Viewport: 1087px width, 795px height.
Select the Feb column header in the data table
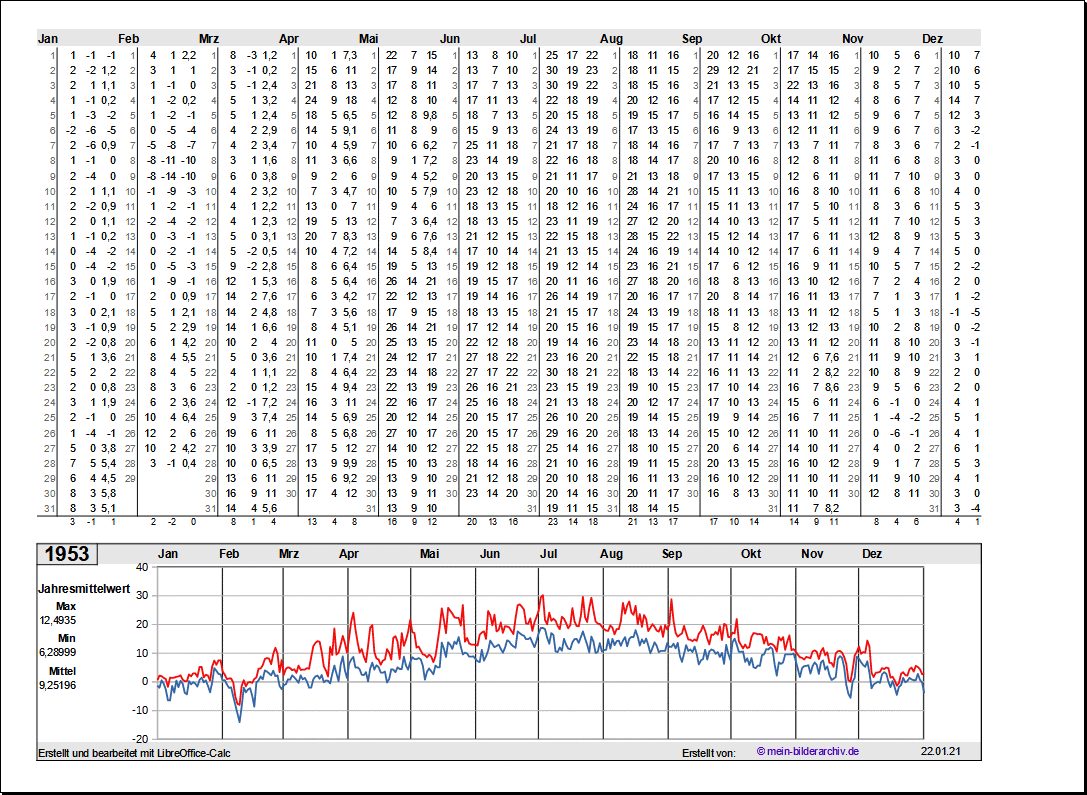(129, 39)
